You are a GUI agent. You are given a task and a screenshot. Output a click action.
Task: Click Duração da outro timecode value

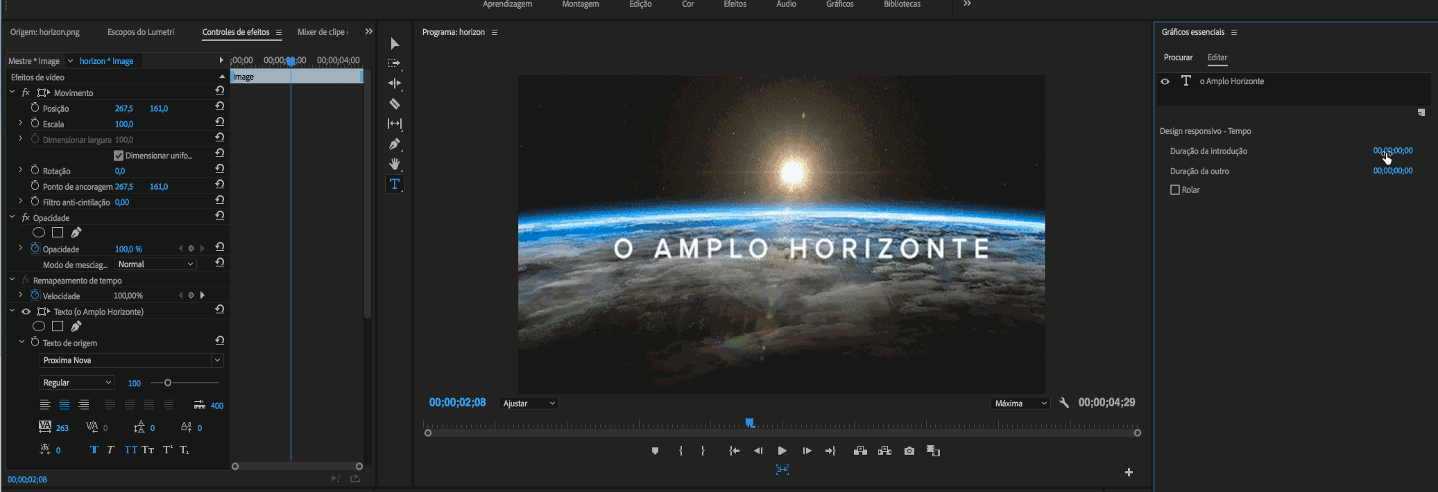(1393, 171)
